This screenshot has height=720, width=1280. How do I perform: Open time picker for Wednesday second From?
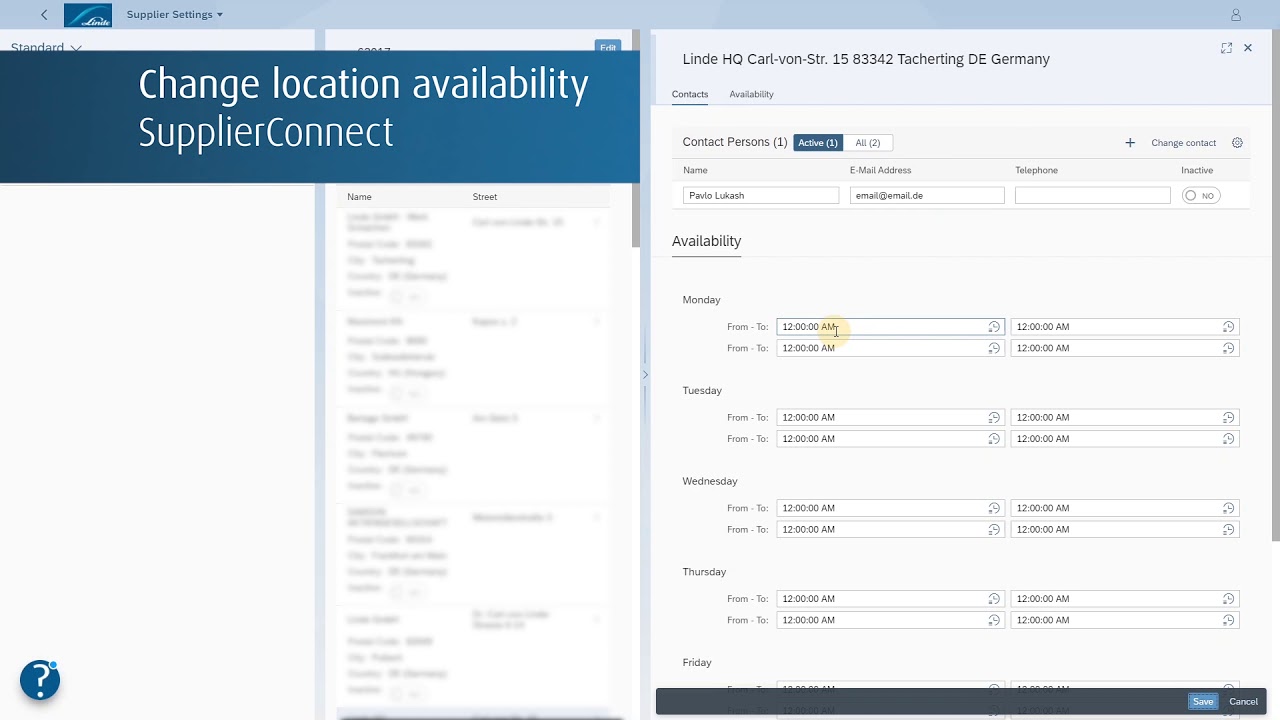[x=994, y=529]
